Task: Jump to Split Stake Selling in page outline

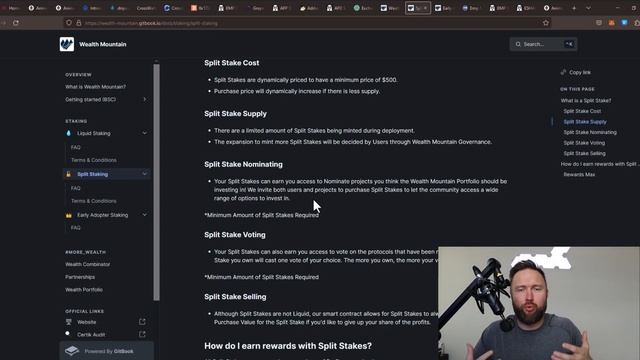Action: coord(584,153)
